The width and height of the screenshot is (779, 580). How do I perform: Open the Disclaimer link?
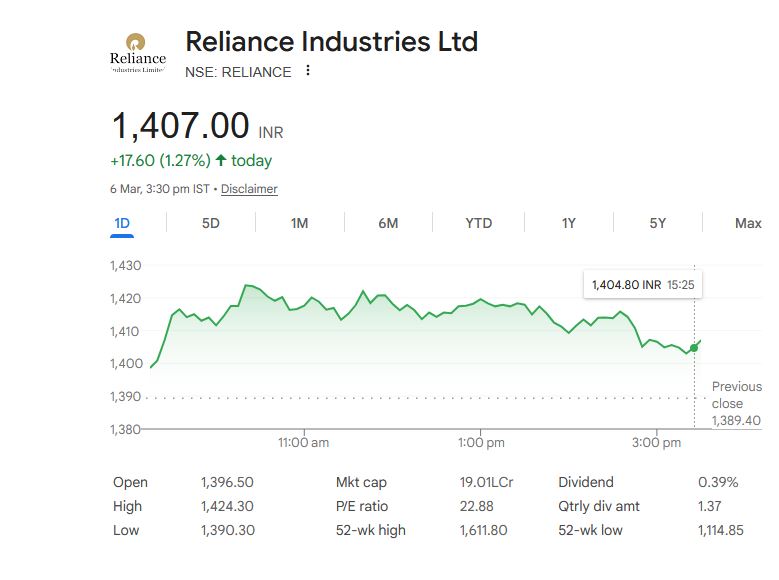click(249, 189)
